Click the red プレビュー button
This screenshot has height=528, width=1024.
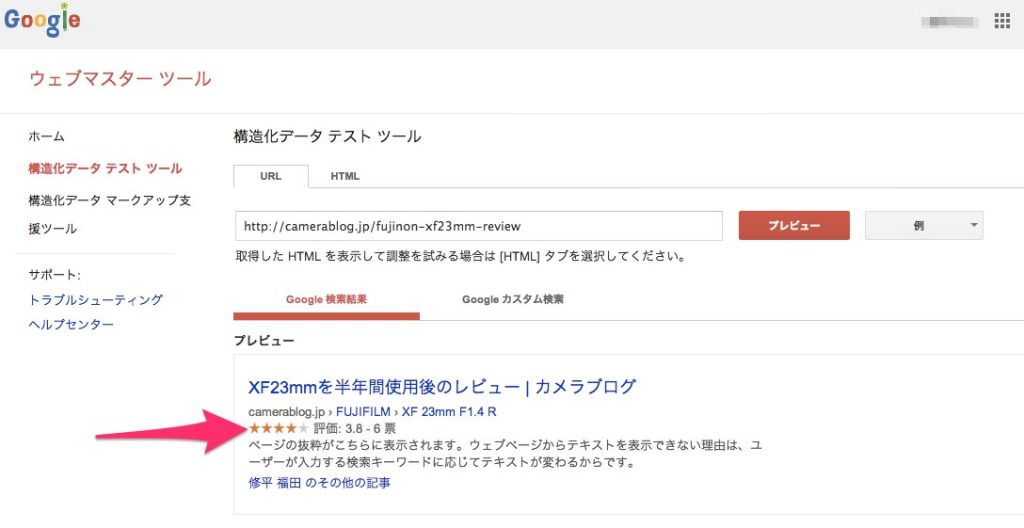coord(794,225)
